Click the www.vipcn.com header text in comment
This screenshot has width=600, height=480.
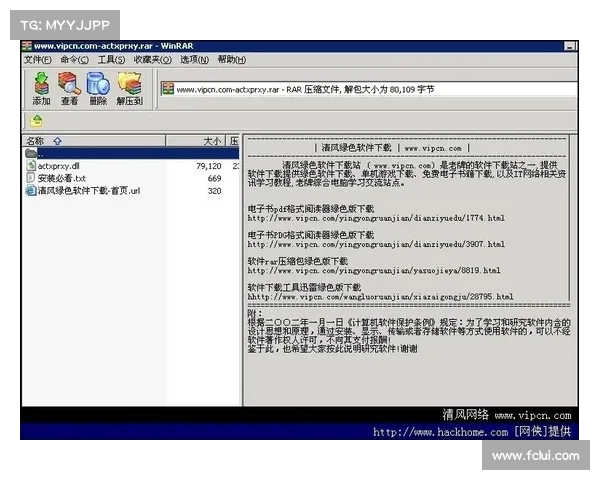pos(433,148)
